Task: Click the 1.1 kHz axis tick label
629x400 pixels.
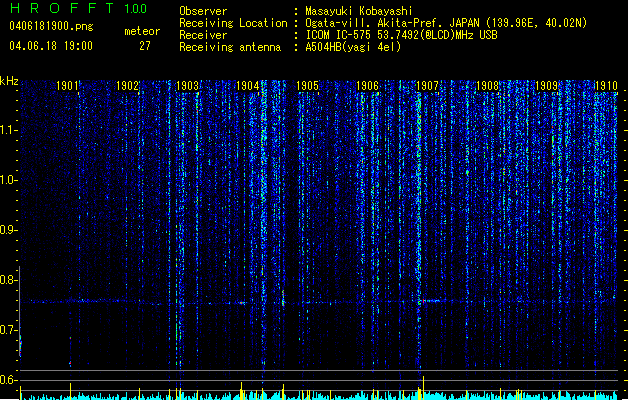Action: coord(8,130)
